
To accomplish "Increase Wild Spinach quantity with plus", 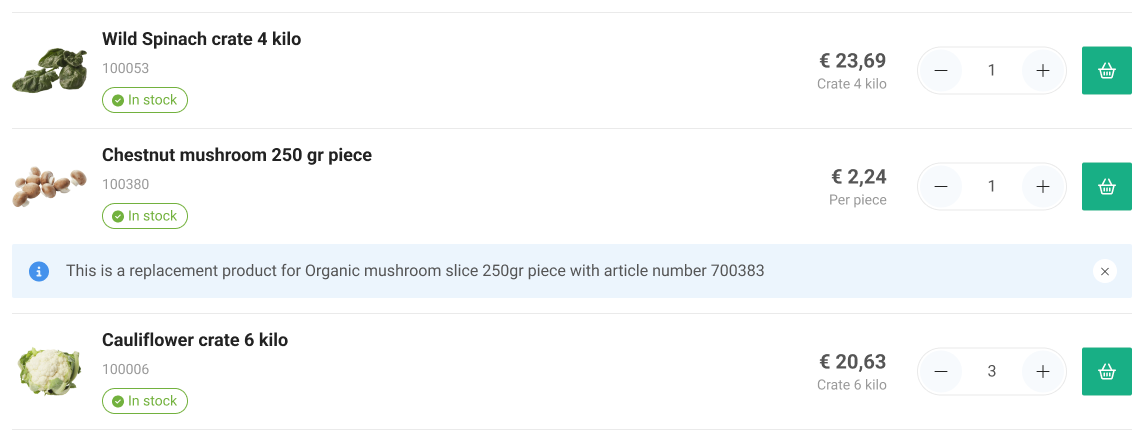I will click(x=1042, y=71).
